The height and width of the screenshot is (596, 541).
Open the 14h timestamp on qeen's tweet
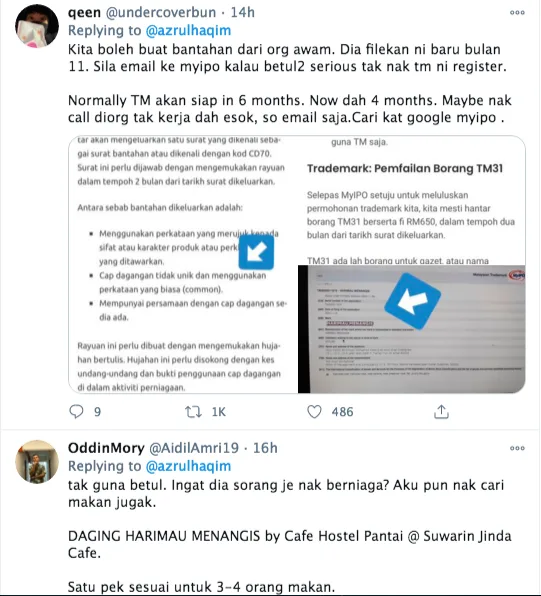coord(243,13)
